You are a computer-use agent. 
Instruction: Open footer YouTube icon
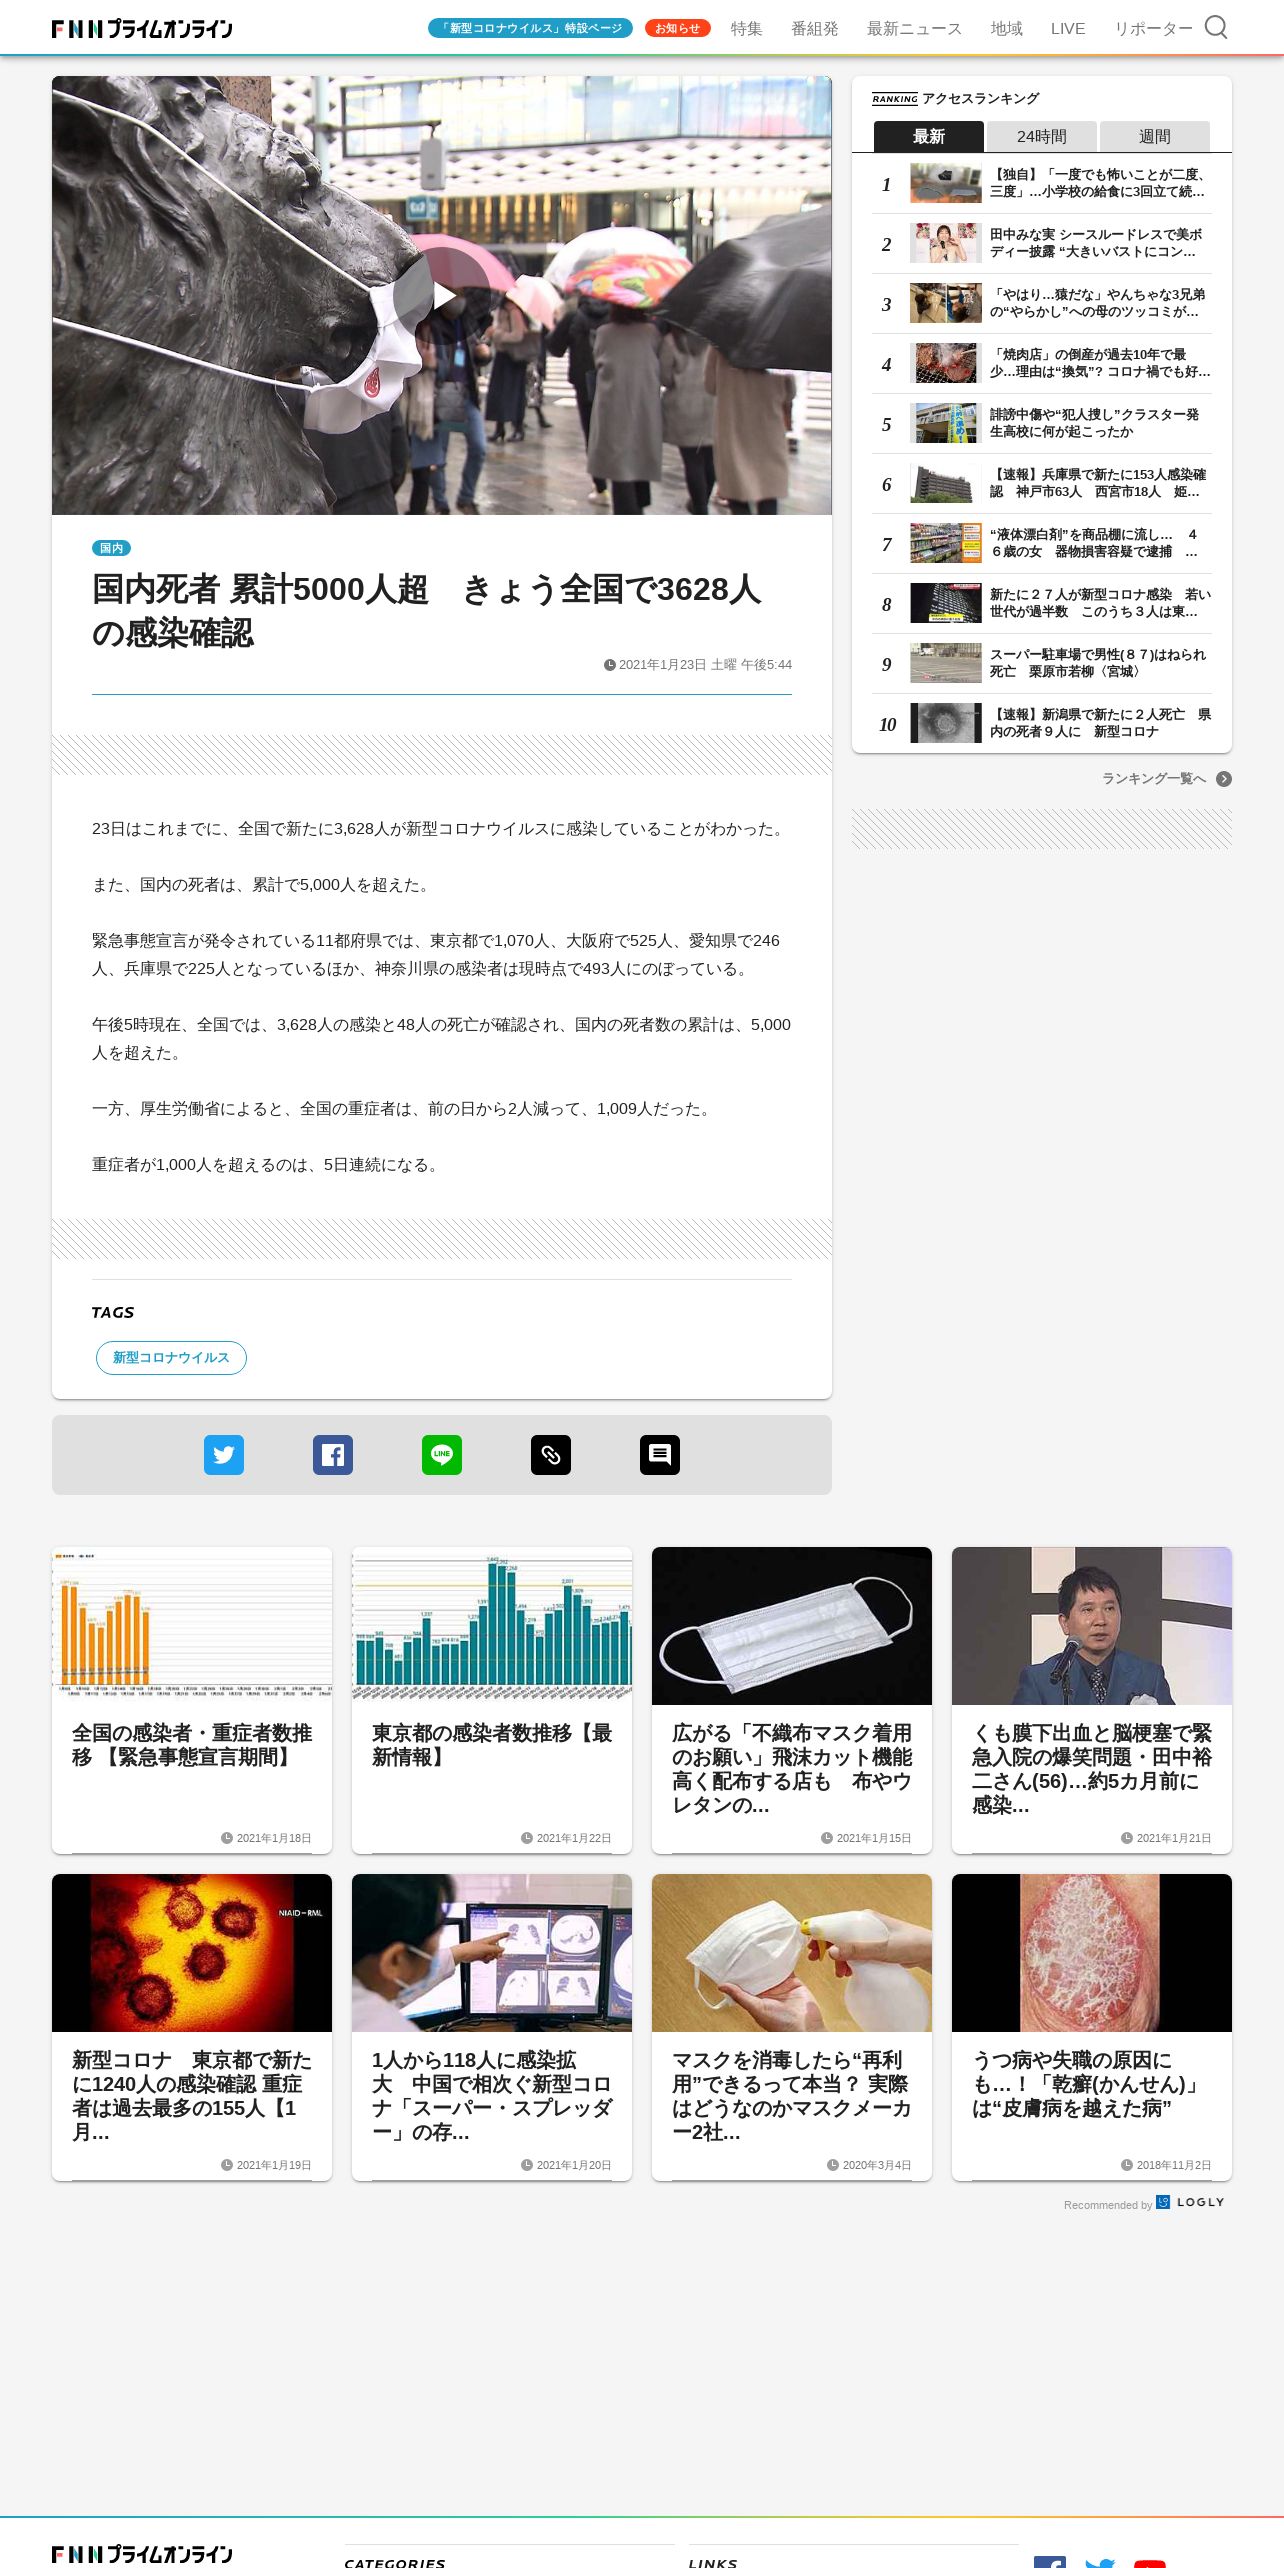pos(1150,2563)
